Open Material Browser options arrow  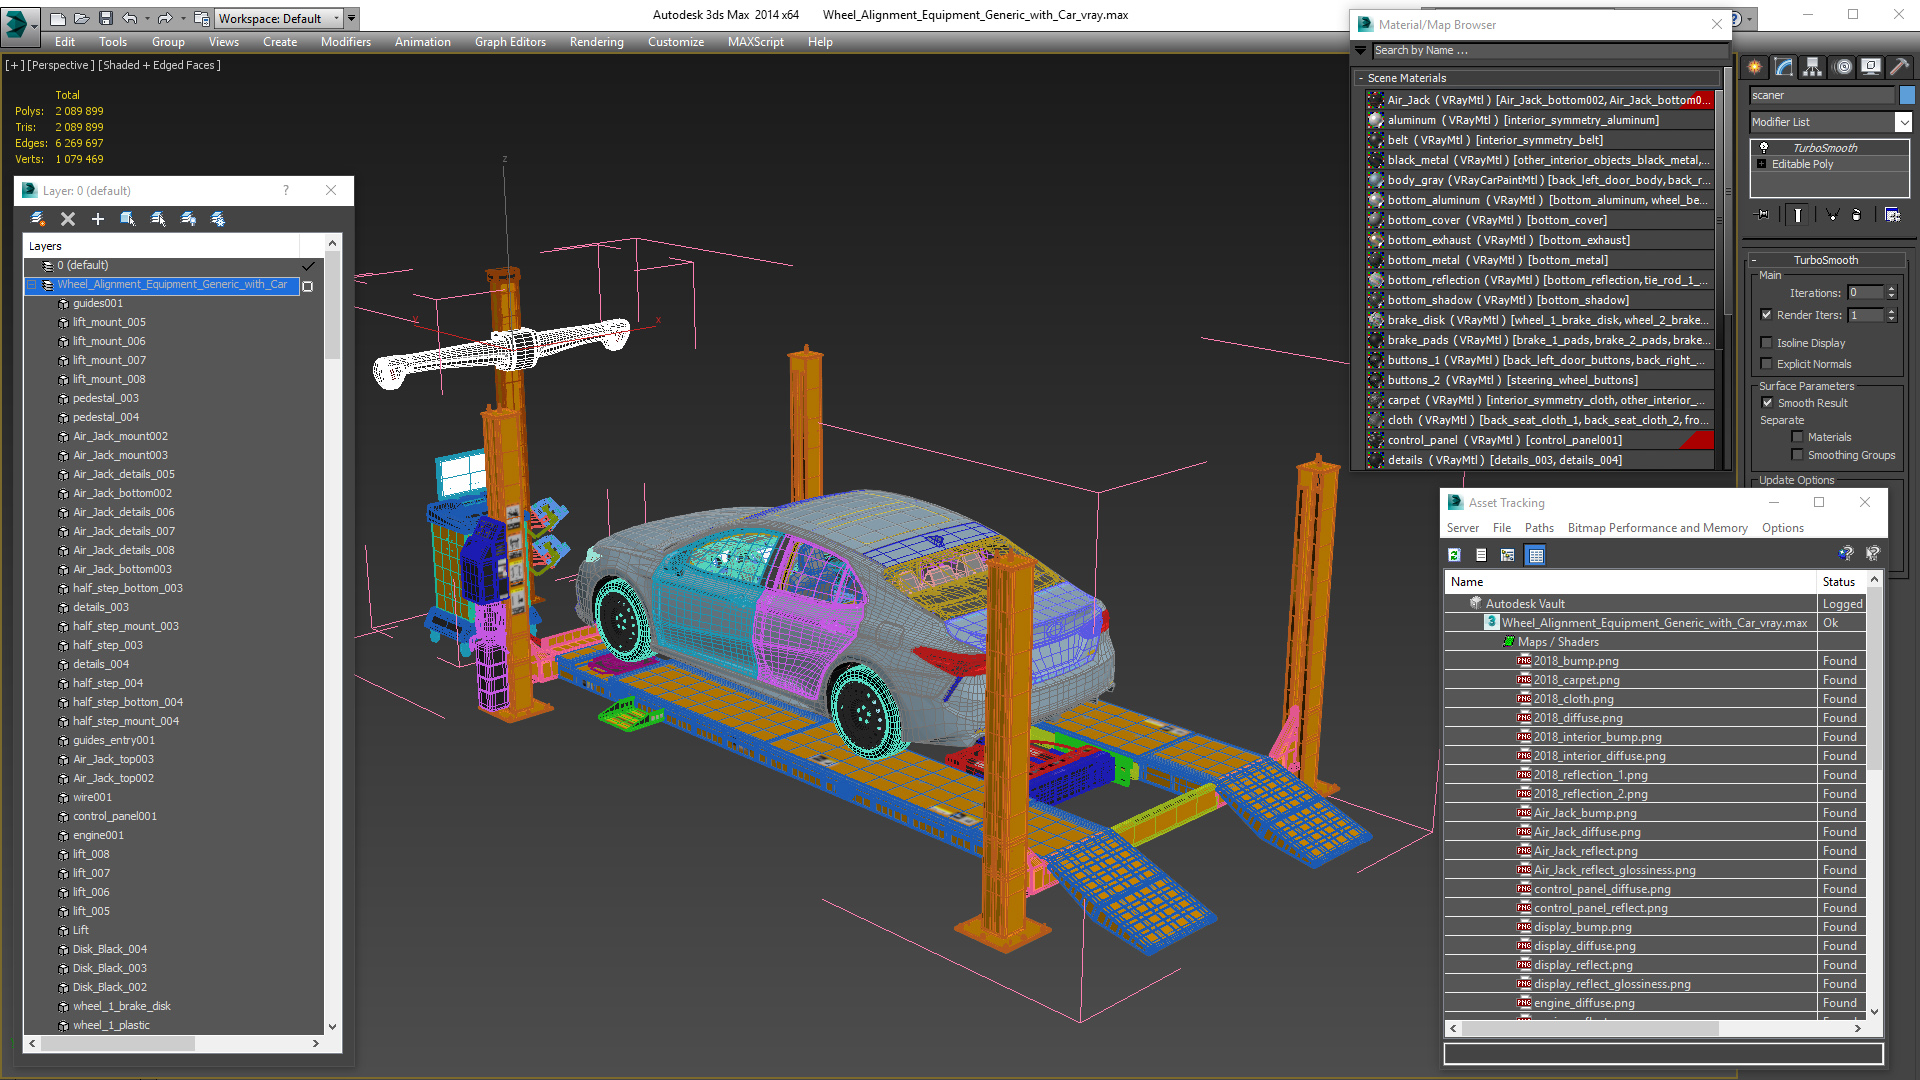[1360, 50]
